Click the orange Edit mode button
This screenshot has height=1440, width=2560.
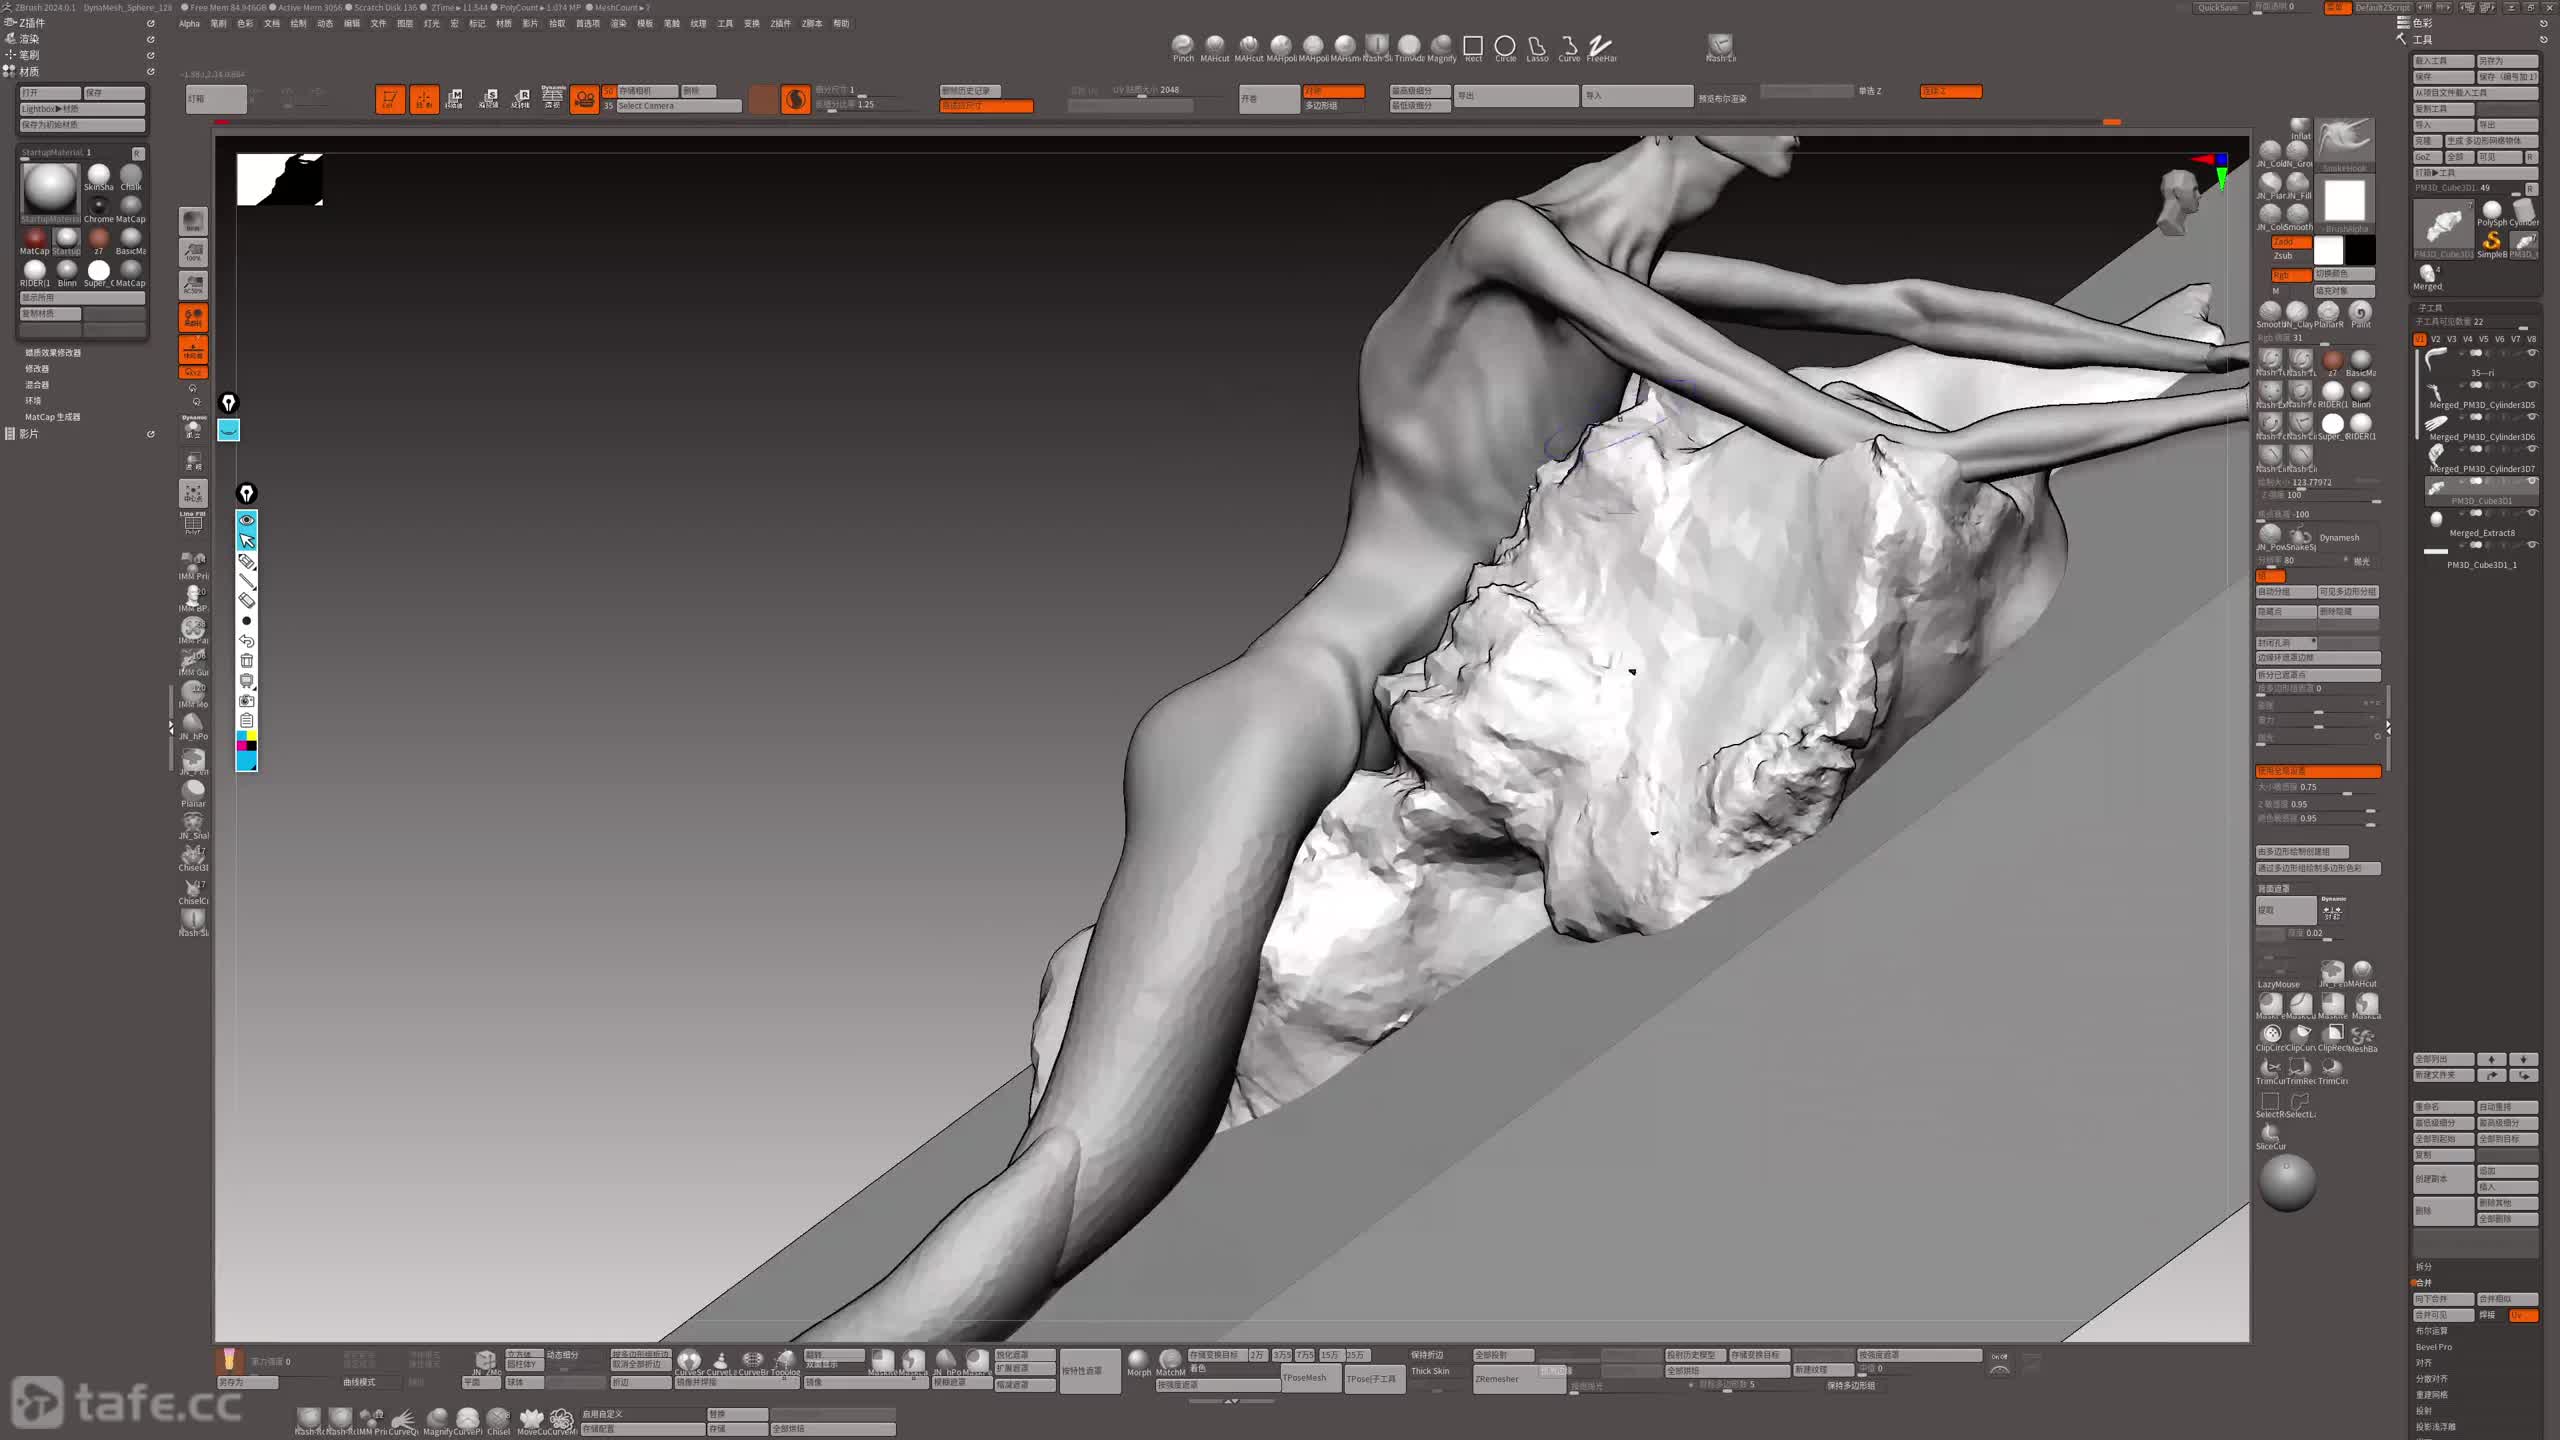[x=389, y=99]
